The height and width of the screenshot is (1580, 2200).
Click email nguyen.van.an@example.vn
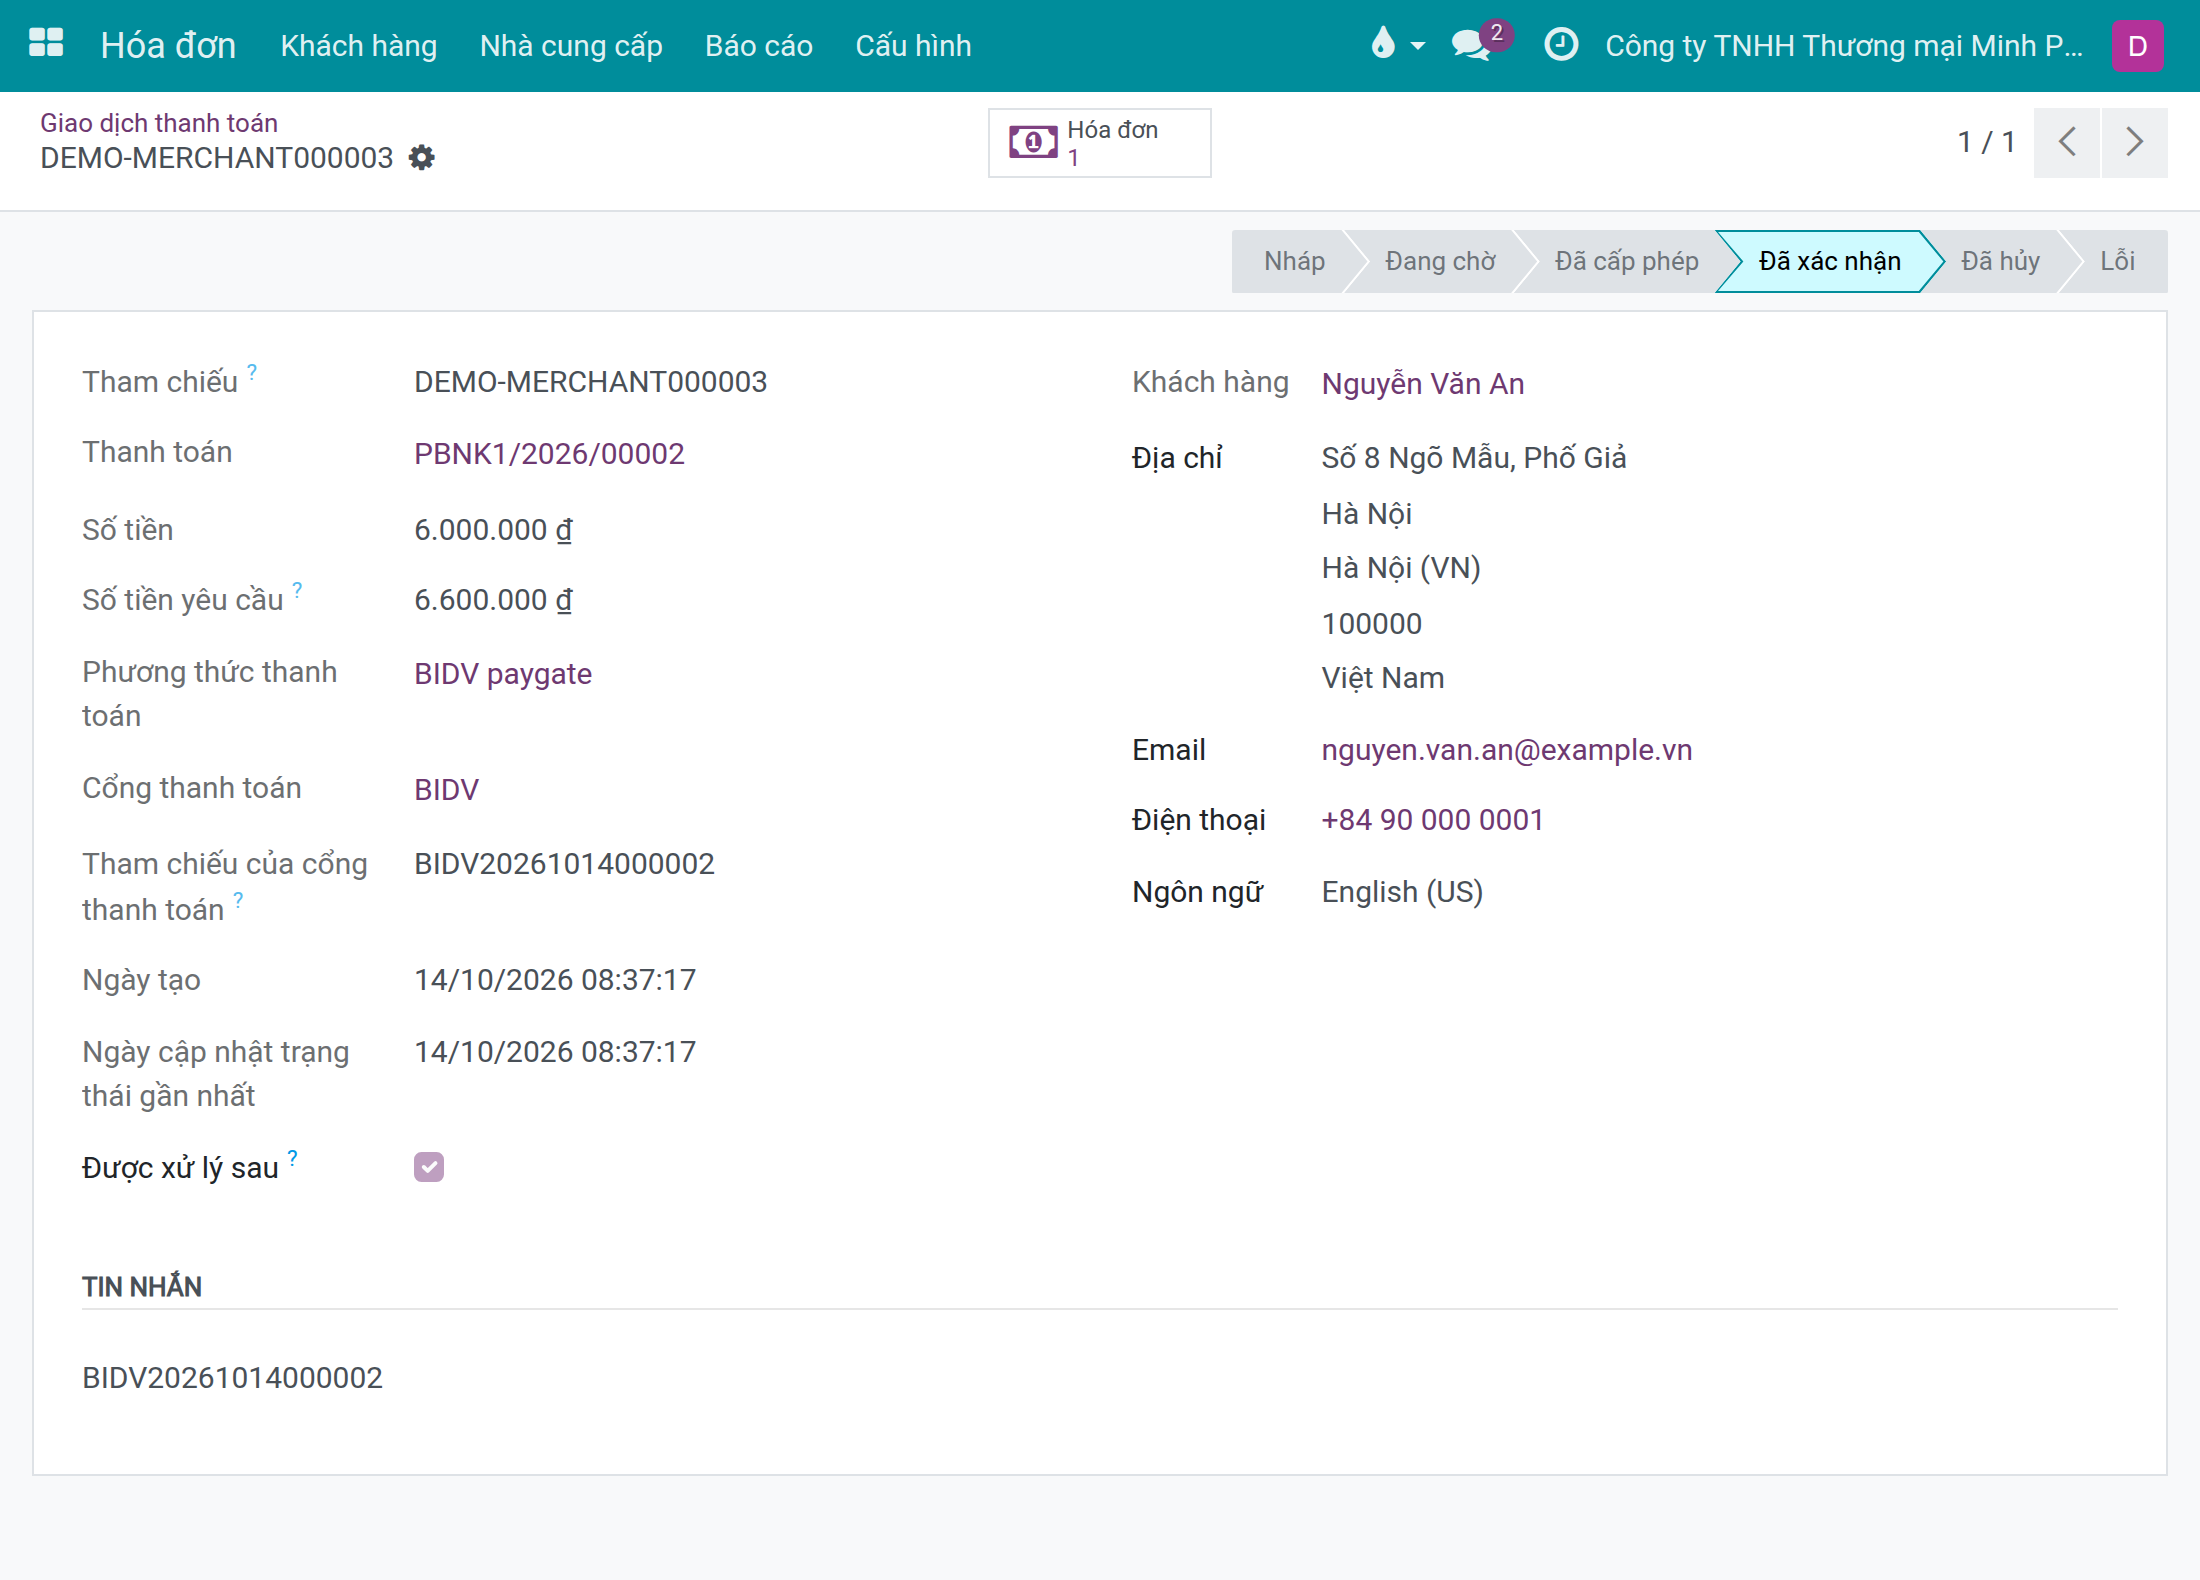coord(1506,750)
